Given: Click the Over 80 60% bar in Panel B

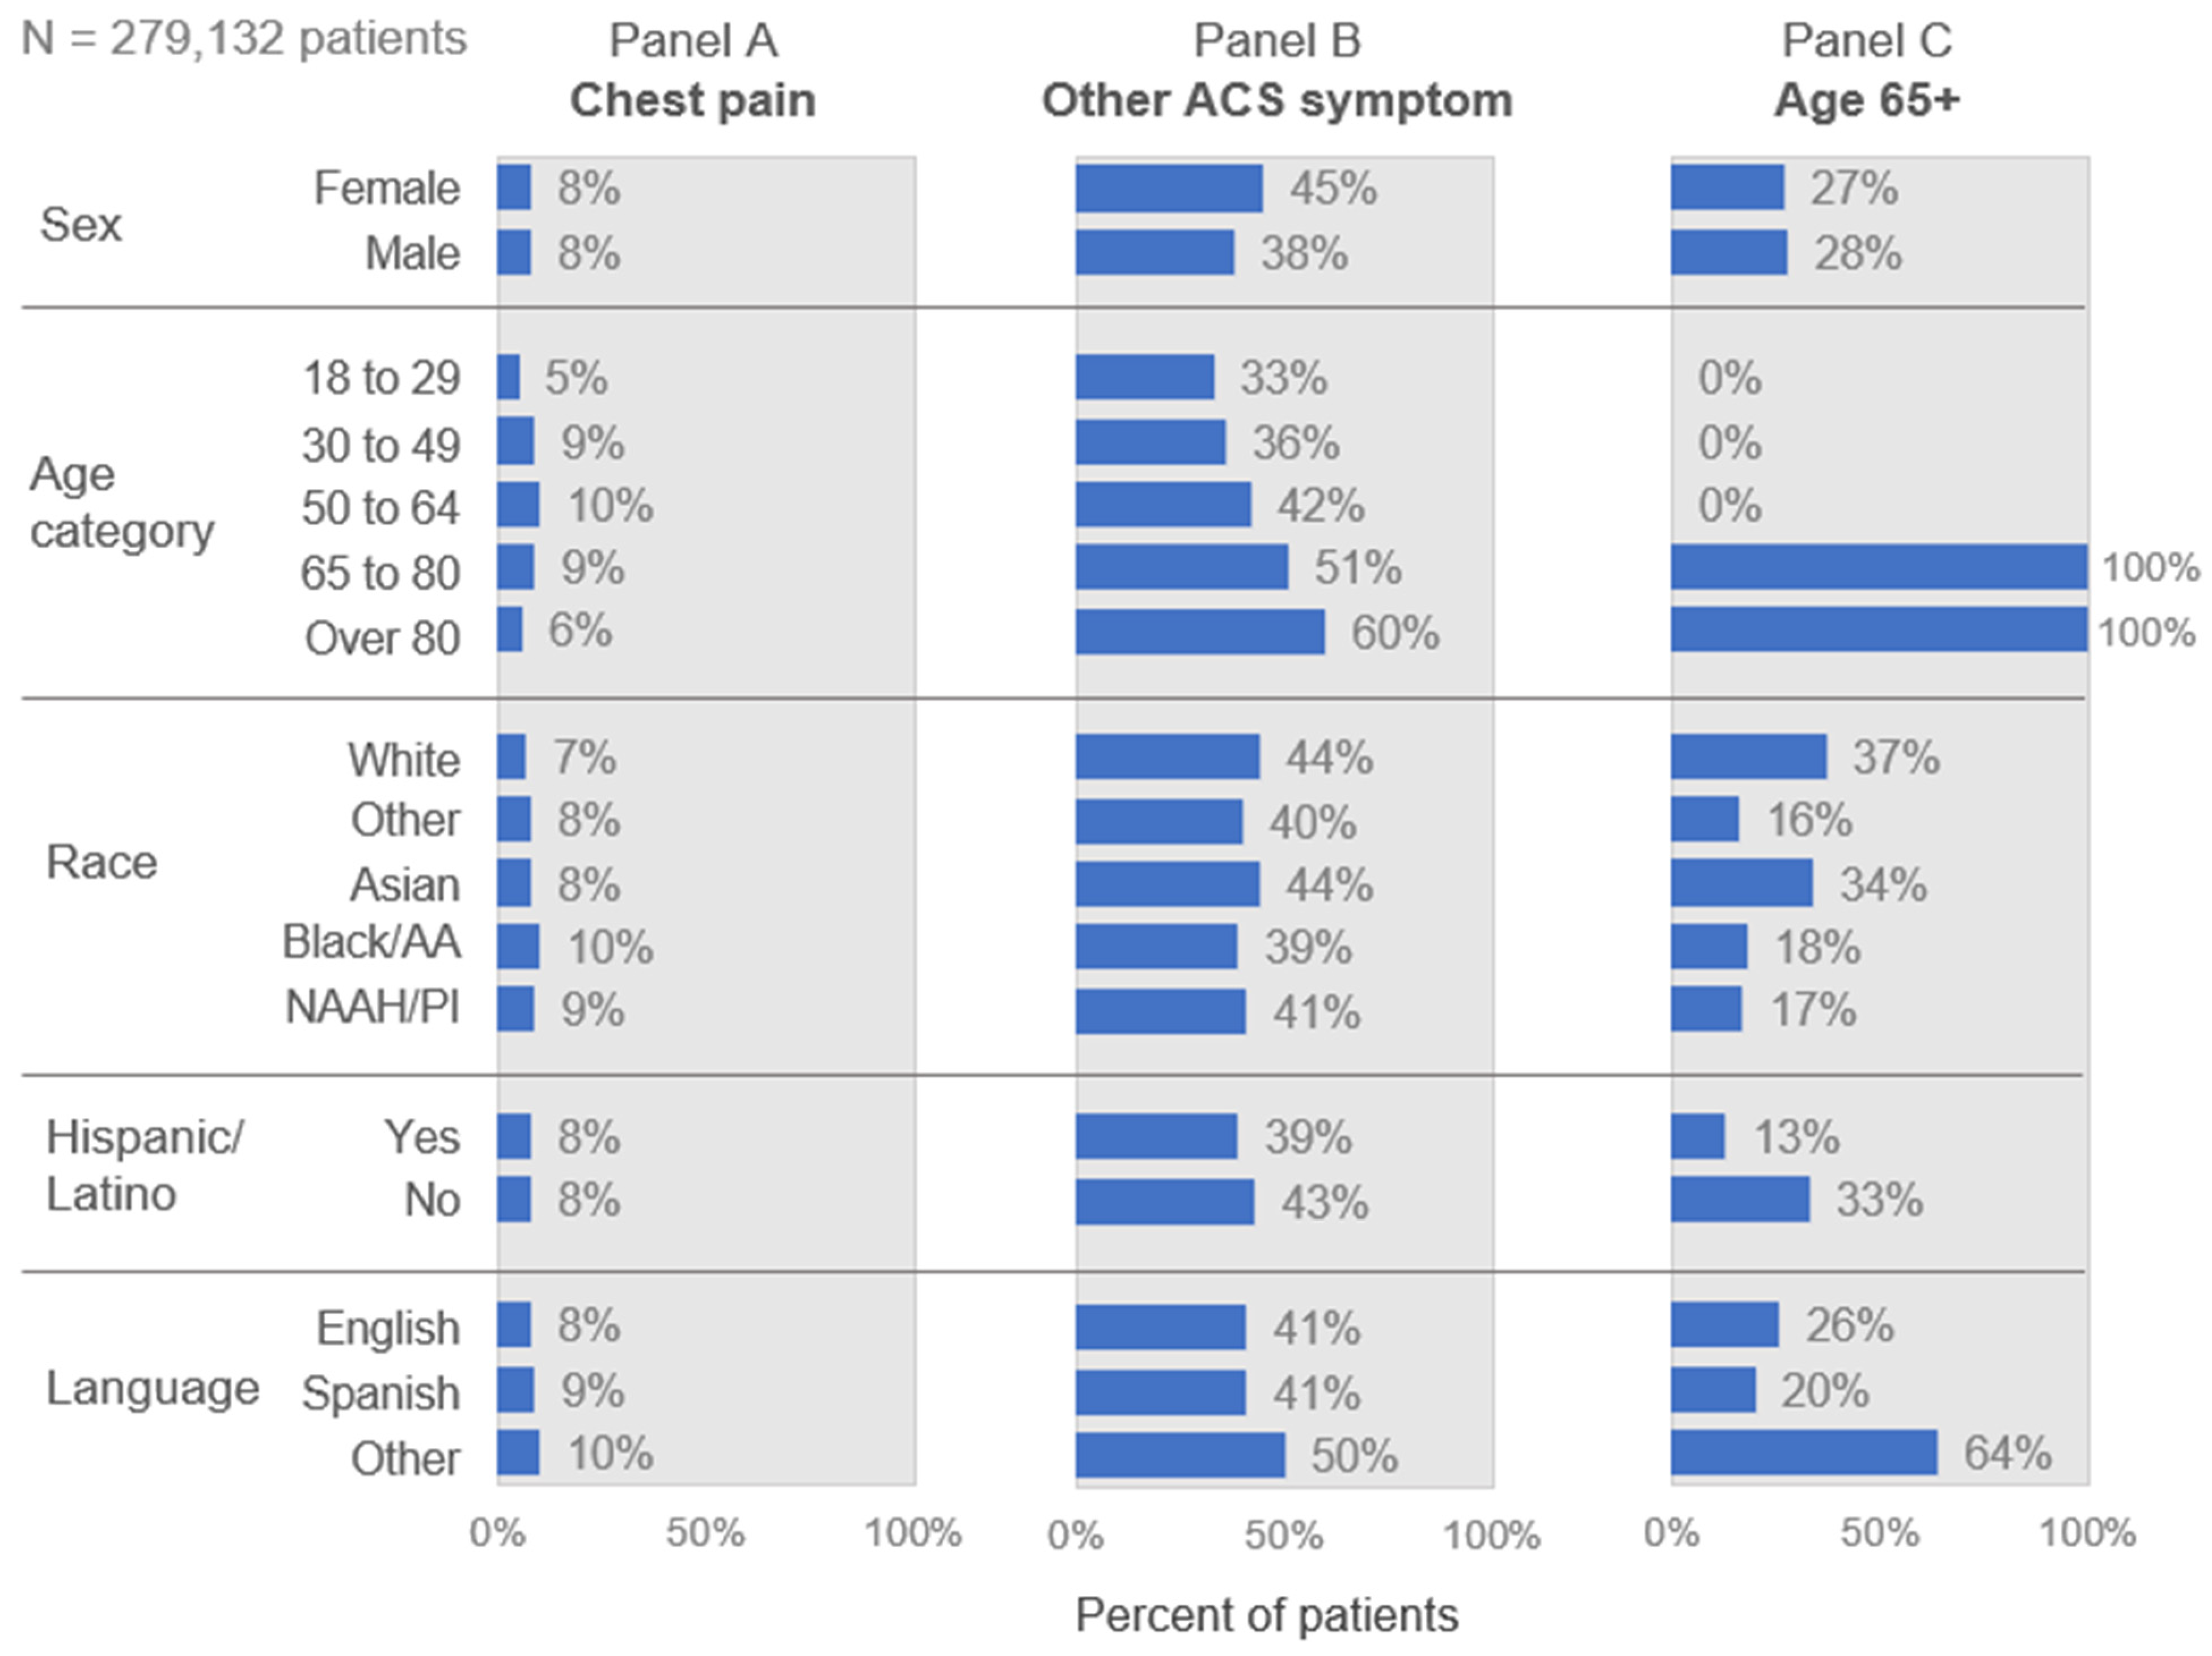Looking at the screenshot, I should pos(1200,632).
